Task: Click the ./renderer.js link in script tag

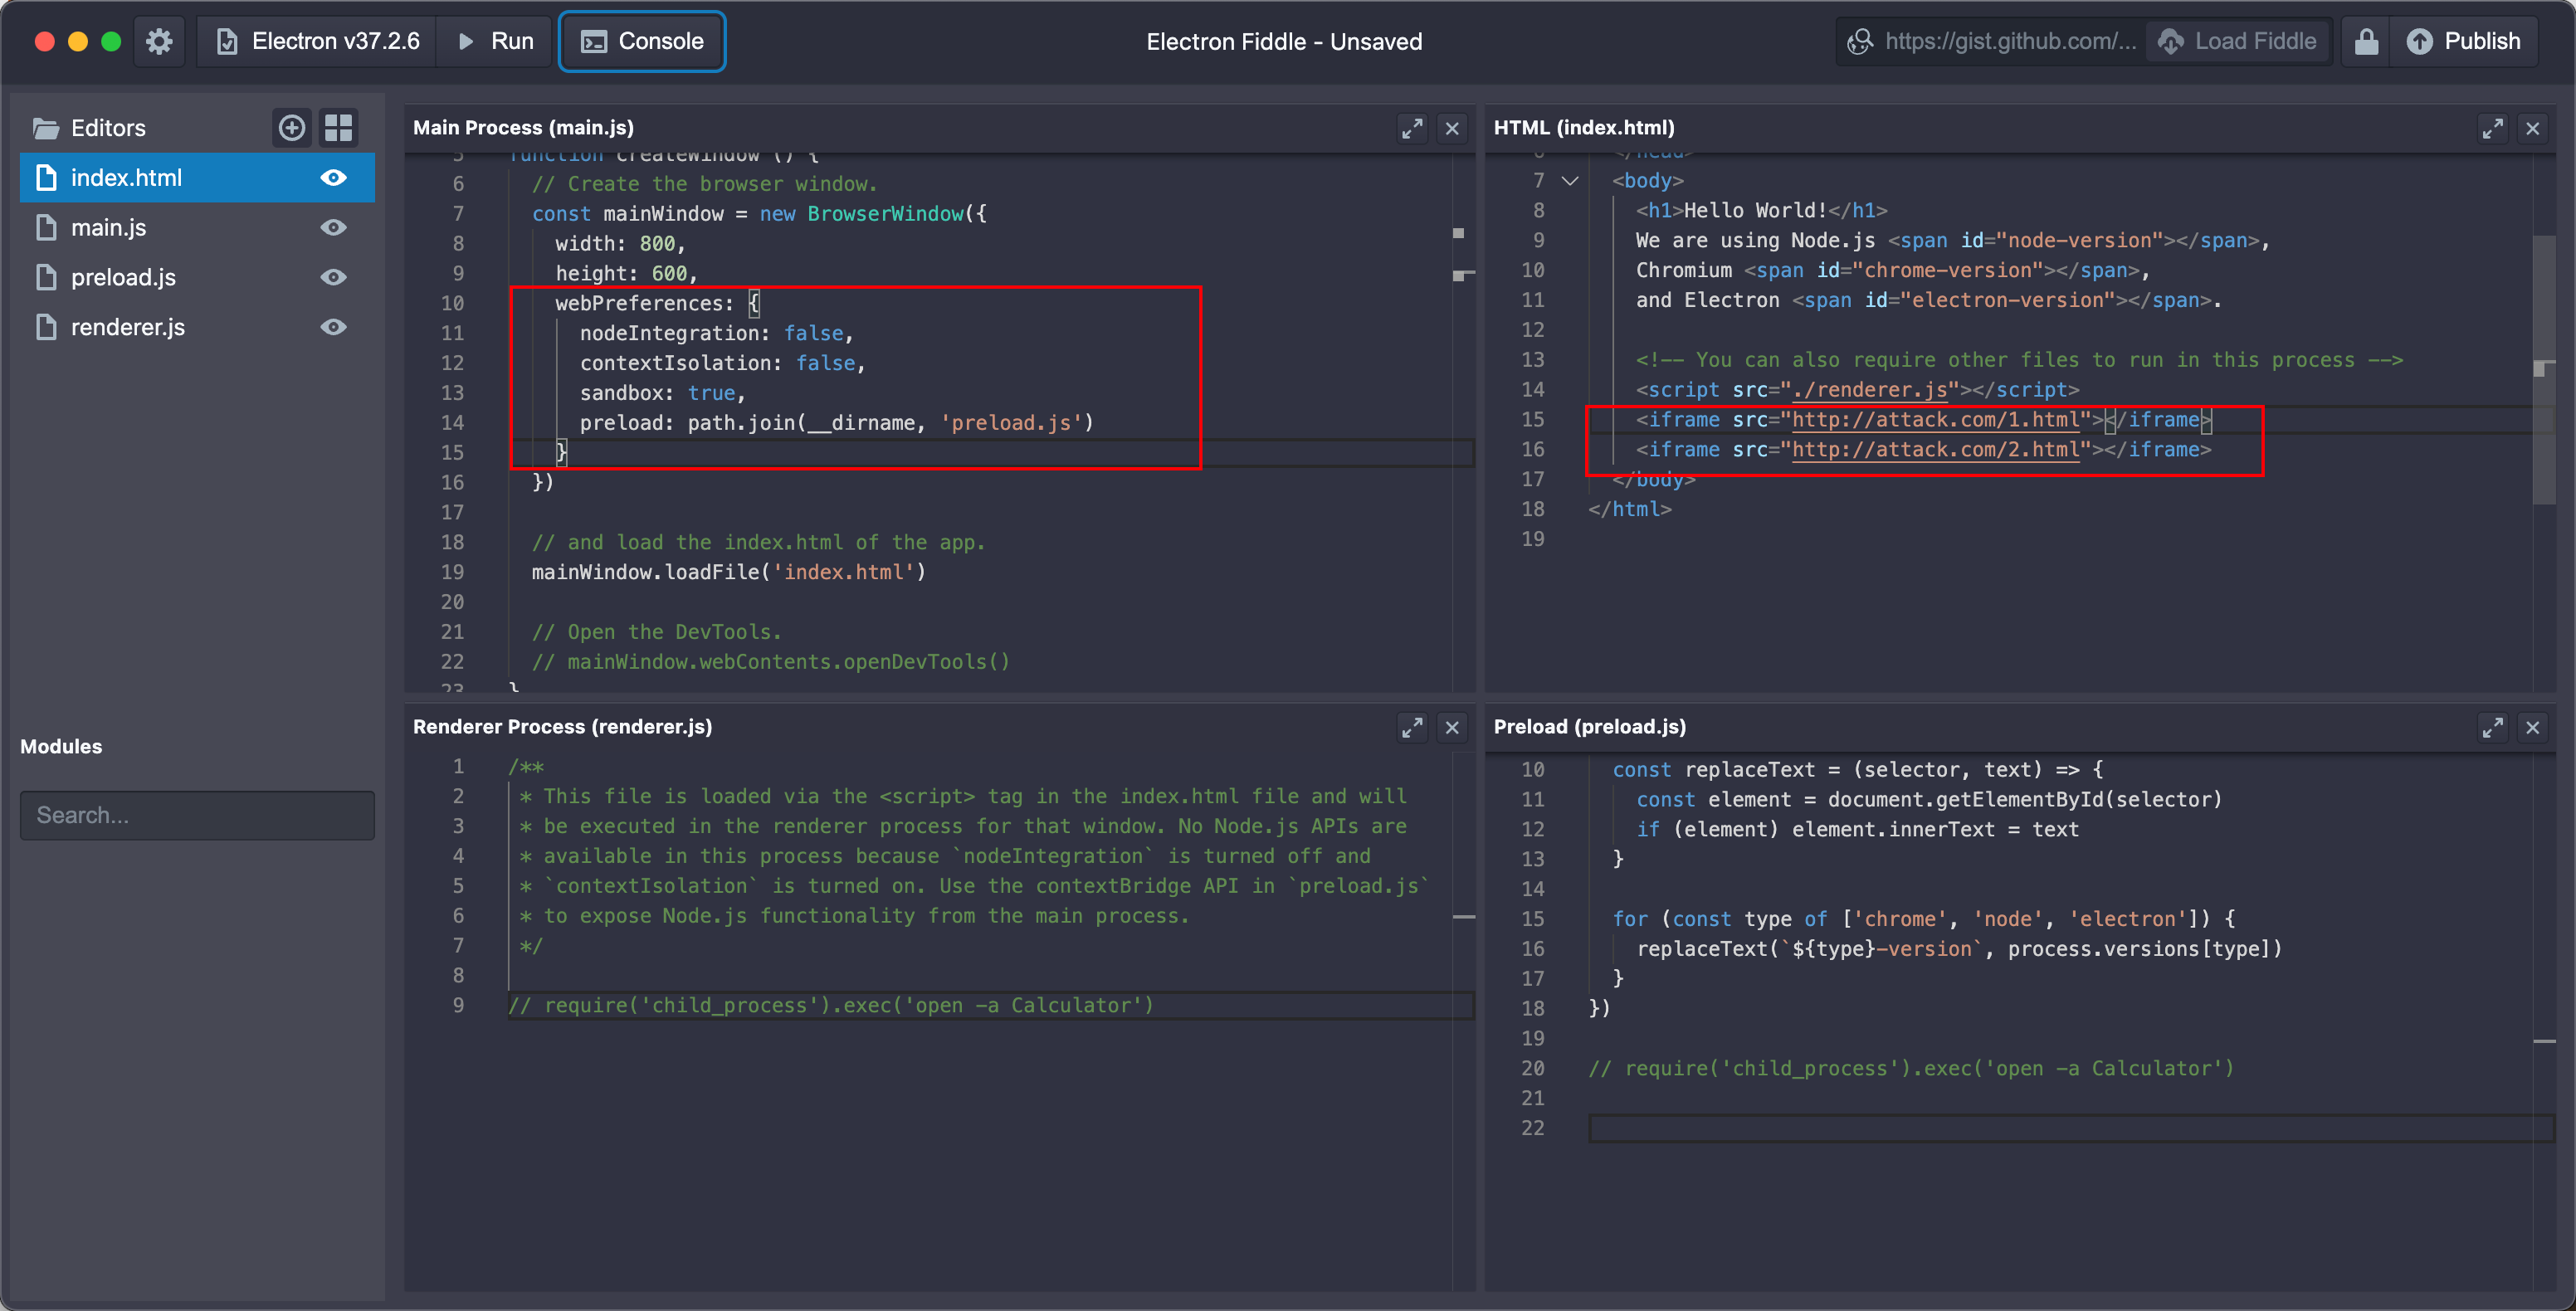Action: pos(1870,390)
